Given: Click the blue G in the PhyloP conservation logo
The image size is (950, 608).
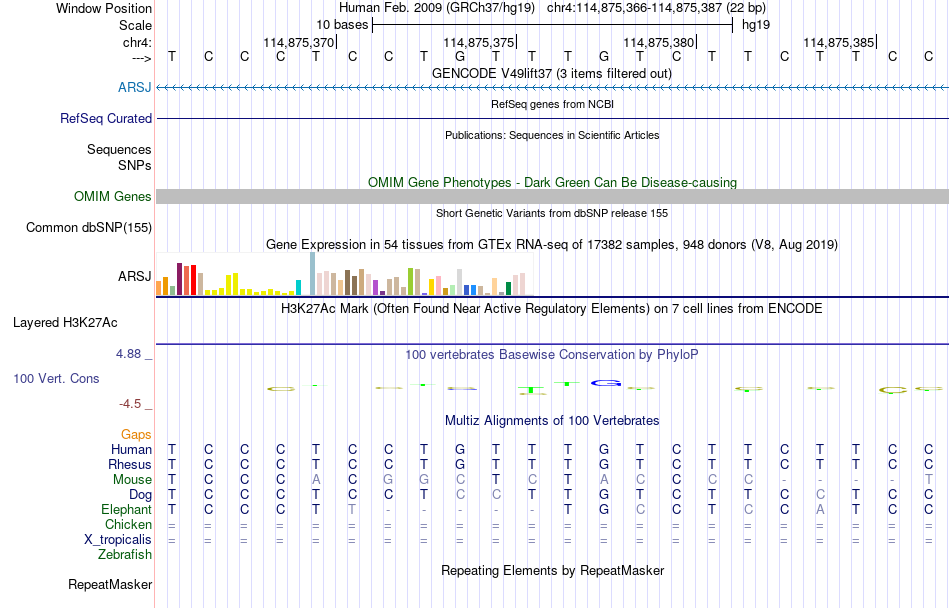Looking at the screenshot, I should (606, 383).
